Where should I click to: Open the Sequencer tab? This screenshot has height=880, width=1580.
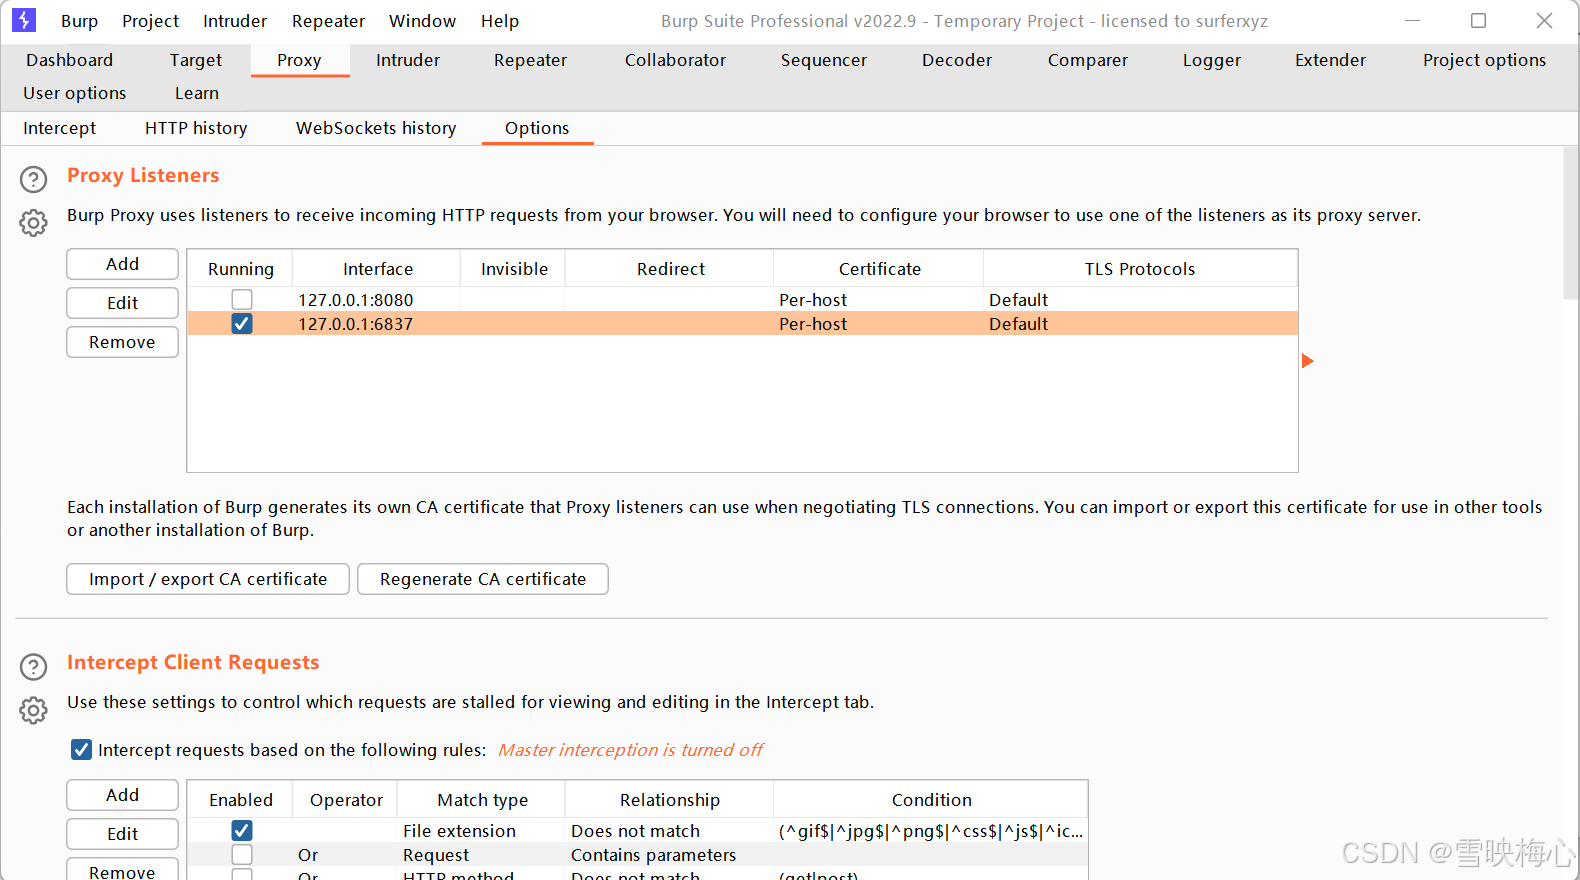pyautogui.click(x=824, y=60)
